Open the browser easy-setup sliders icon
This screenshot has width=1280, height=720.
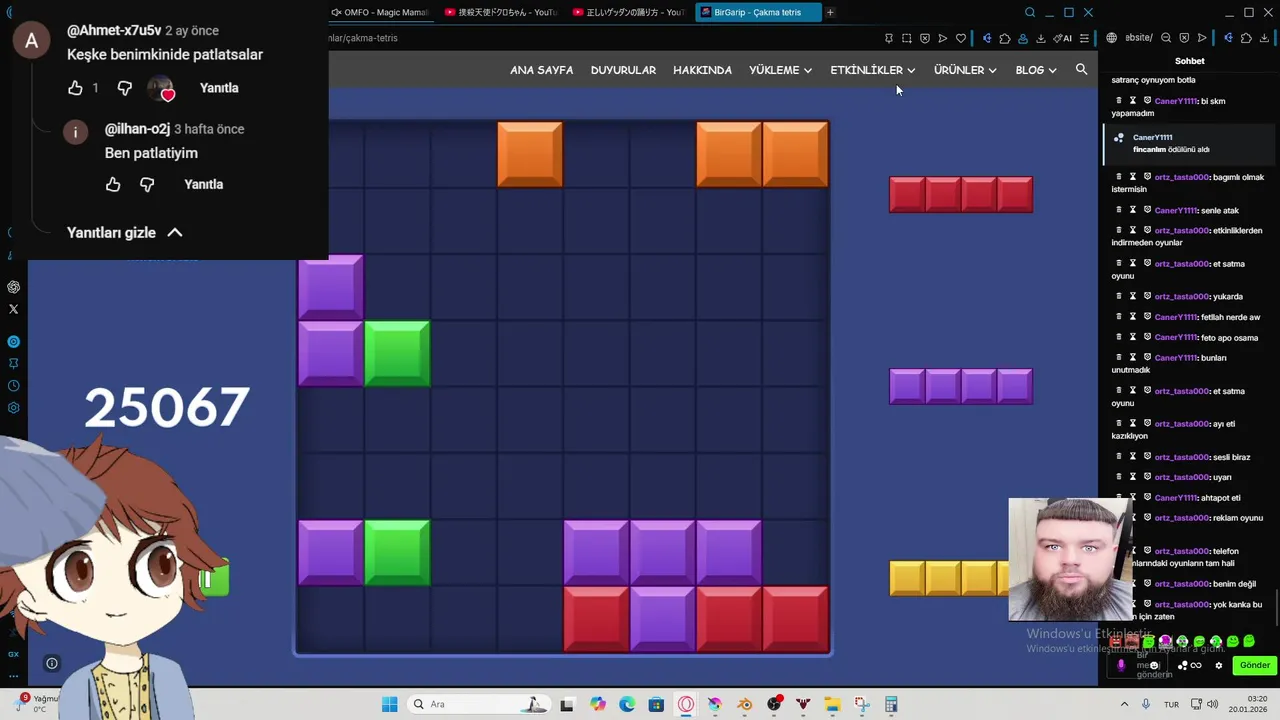click(x=1084, y=38)
